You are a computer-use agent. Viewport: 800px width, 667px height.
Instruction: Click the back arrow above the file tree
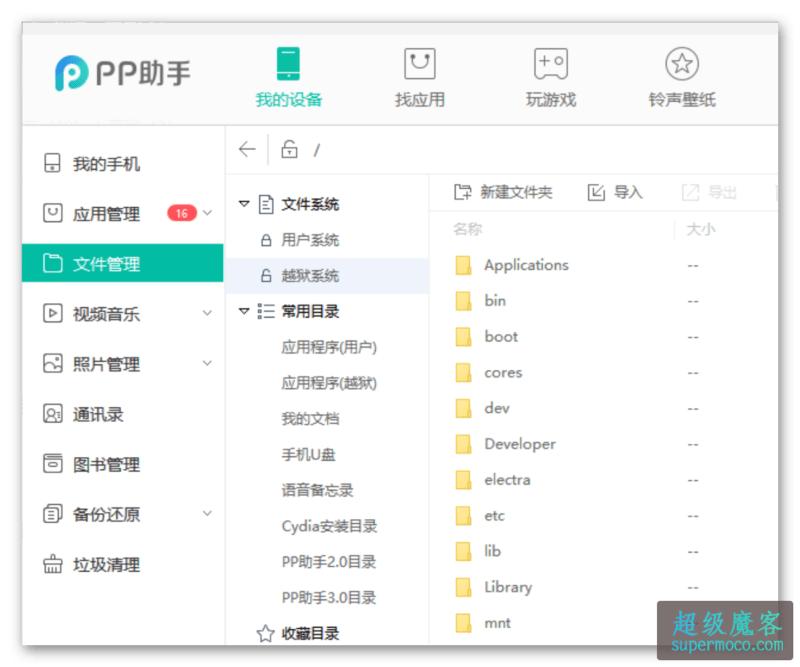coord(246,148)
